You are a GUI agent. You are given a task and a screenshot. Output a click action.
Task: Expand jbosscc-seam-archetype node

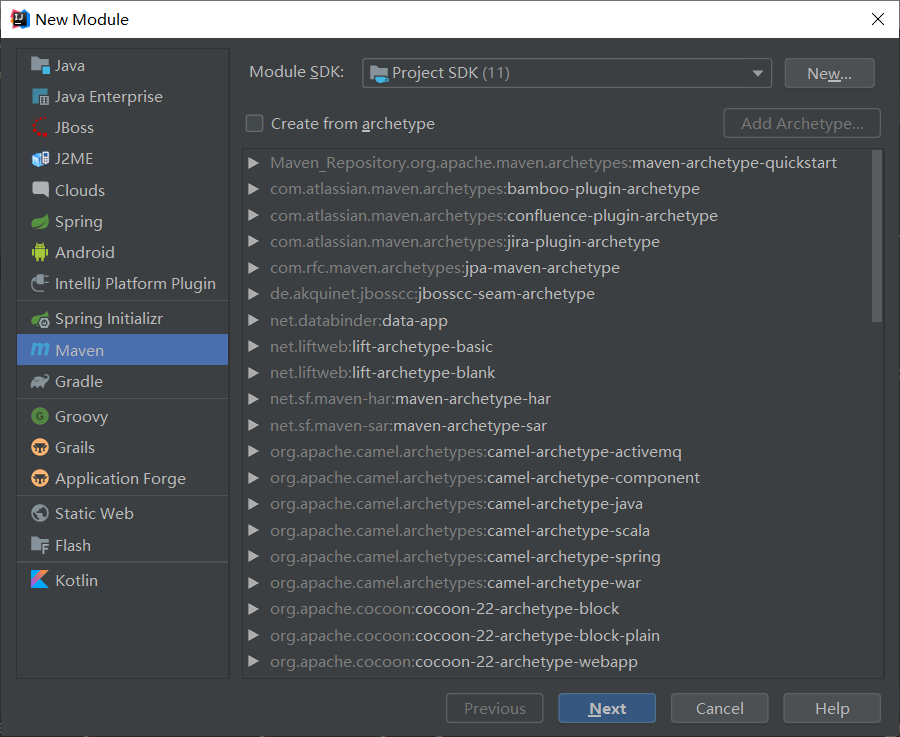click(x=253, y=294)
